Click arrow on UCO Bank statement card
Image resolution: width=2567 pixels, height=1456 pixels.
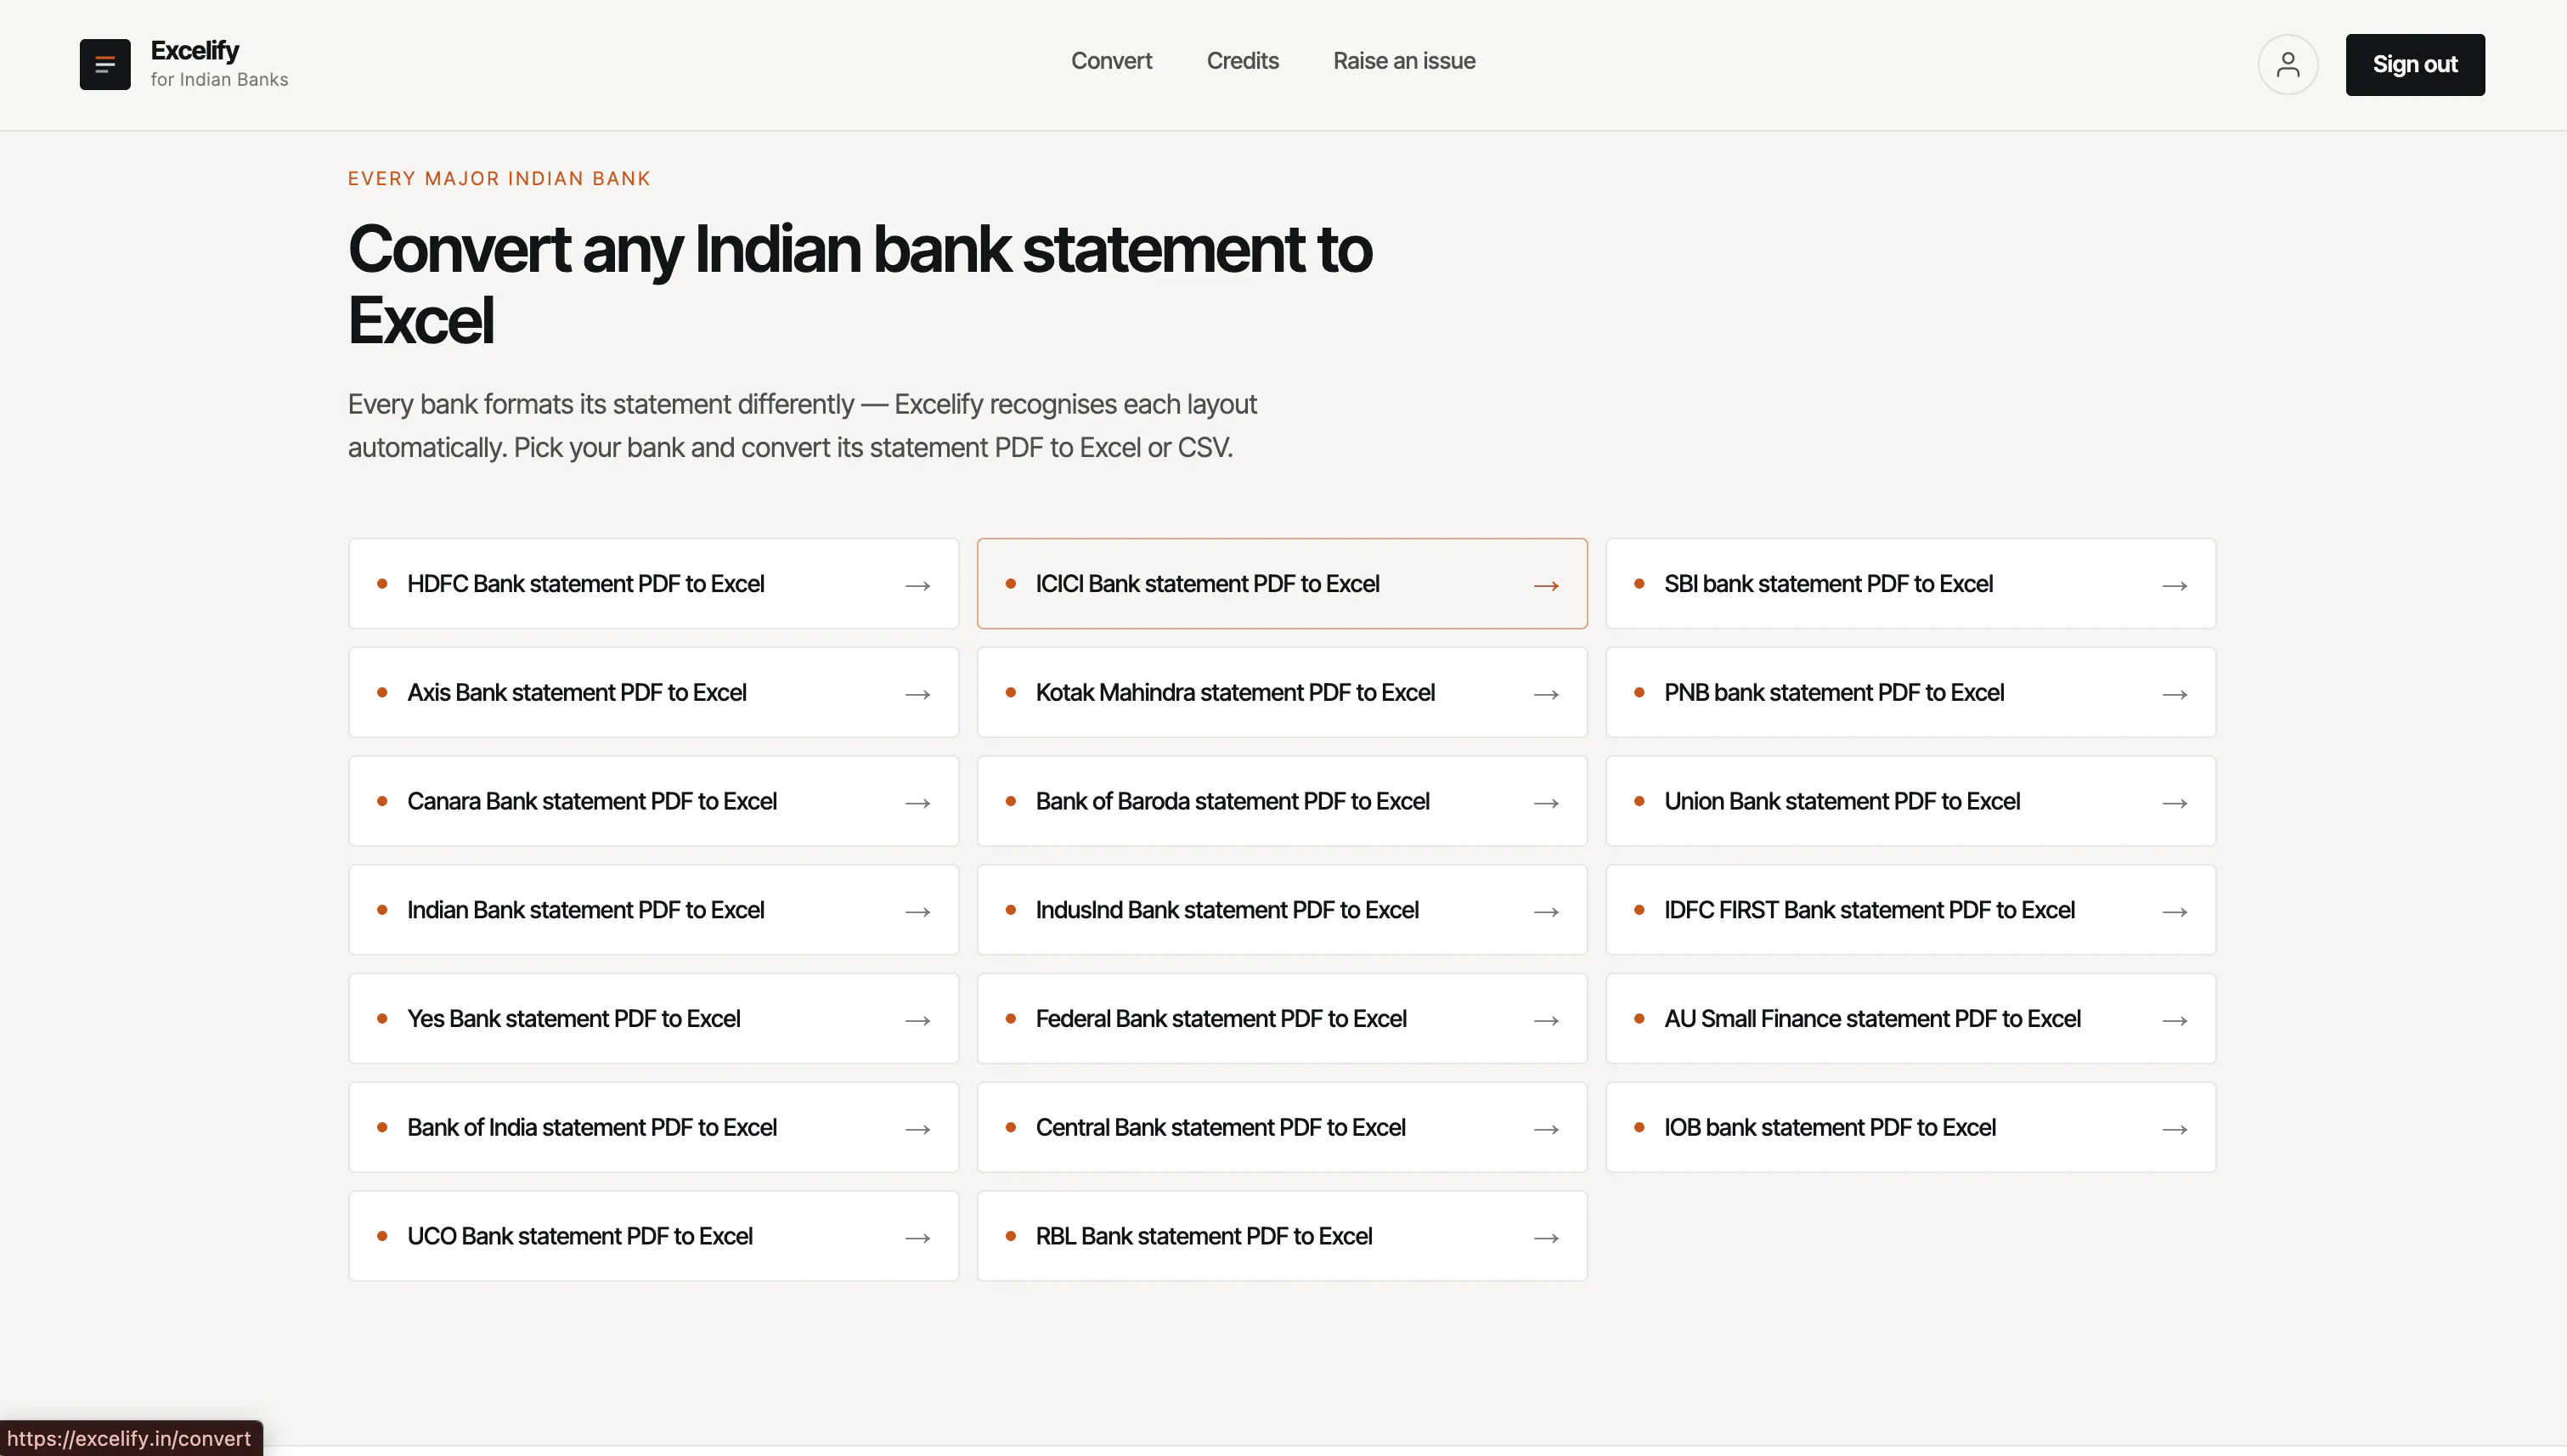tap(918, 1238)
